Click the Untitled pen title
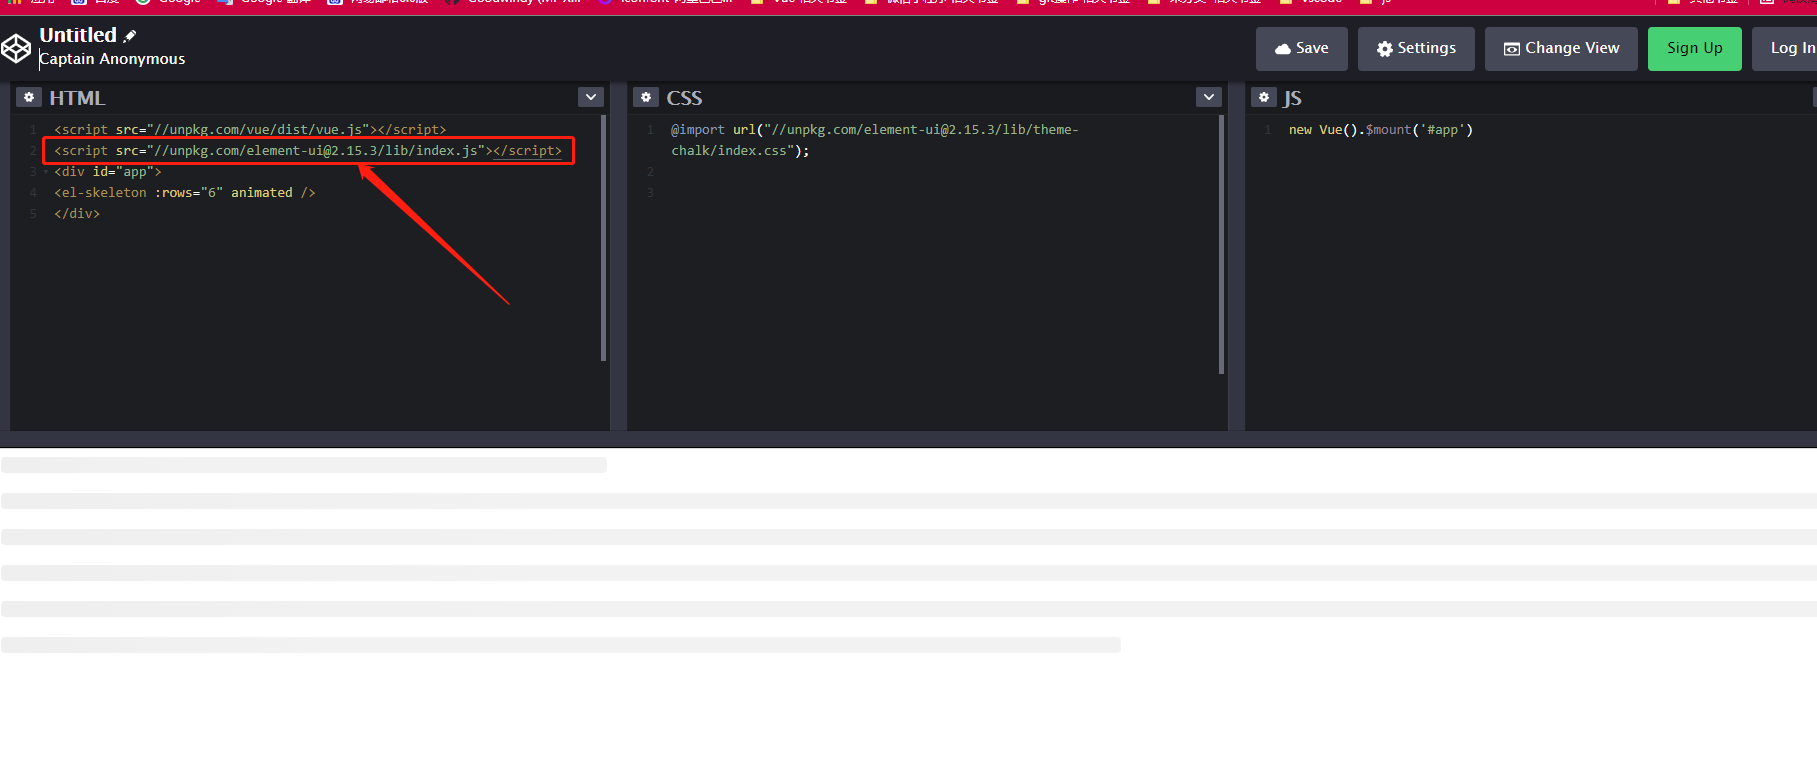 click(78, 35)
